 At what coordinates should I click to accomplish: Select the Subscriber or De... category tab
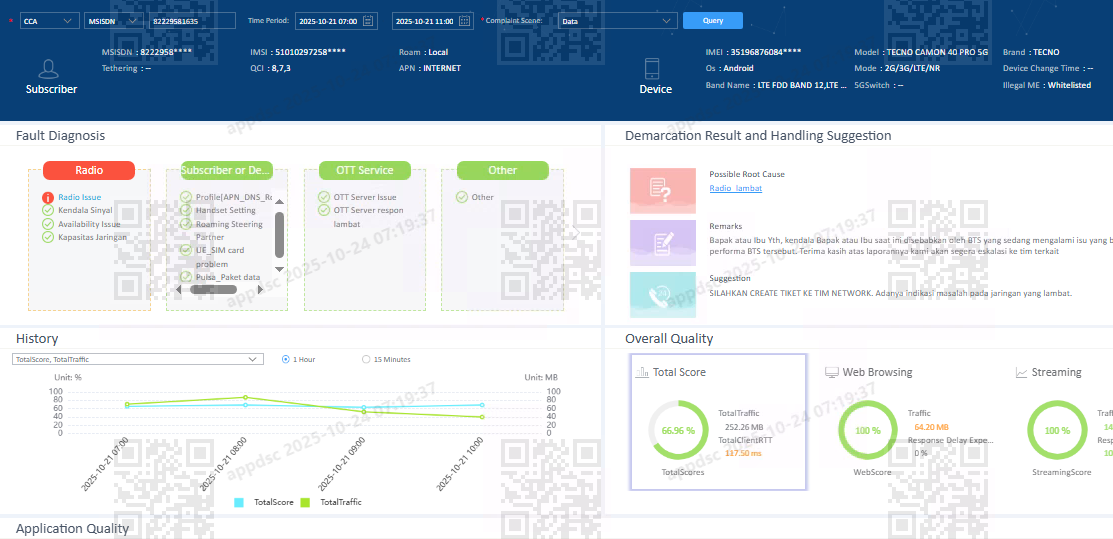(x=227, y=170)
